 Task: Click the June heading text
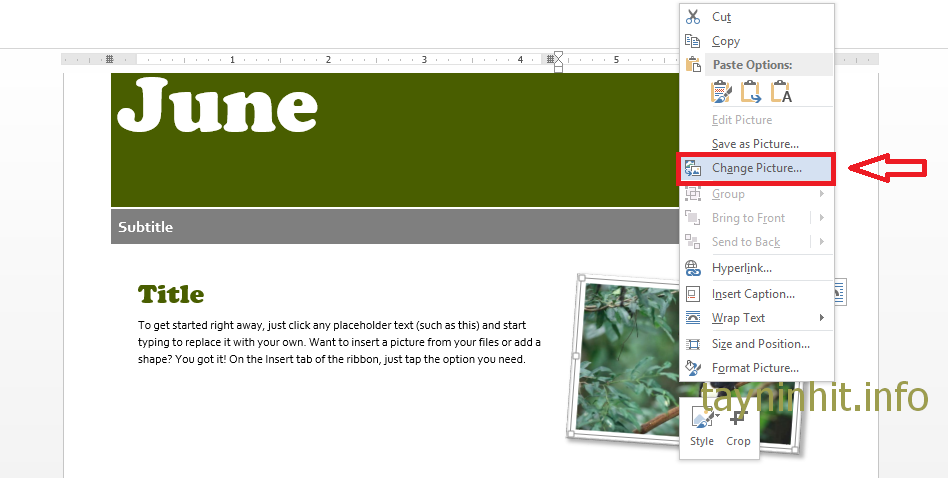coord(218,104)
